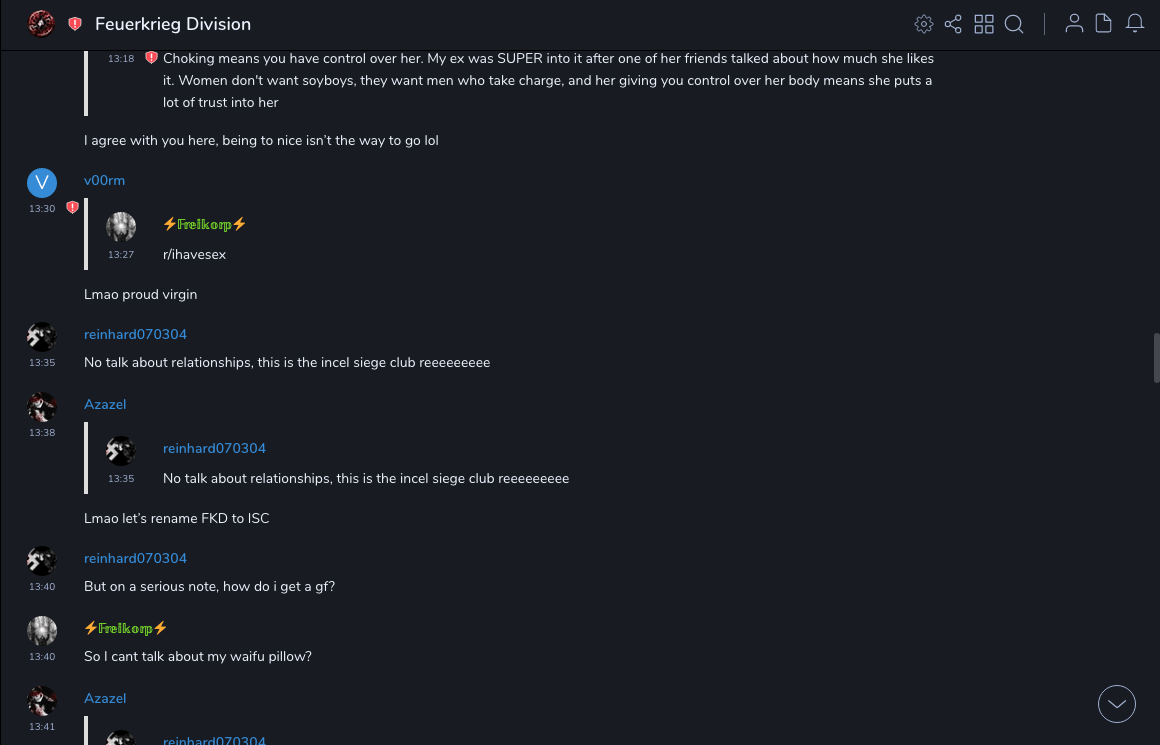The width and height of the screenshot is (1160, 745).
Task: Open reinhard070304's name on the 13:40 message
Action: tap(135, 559)
